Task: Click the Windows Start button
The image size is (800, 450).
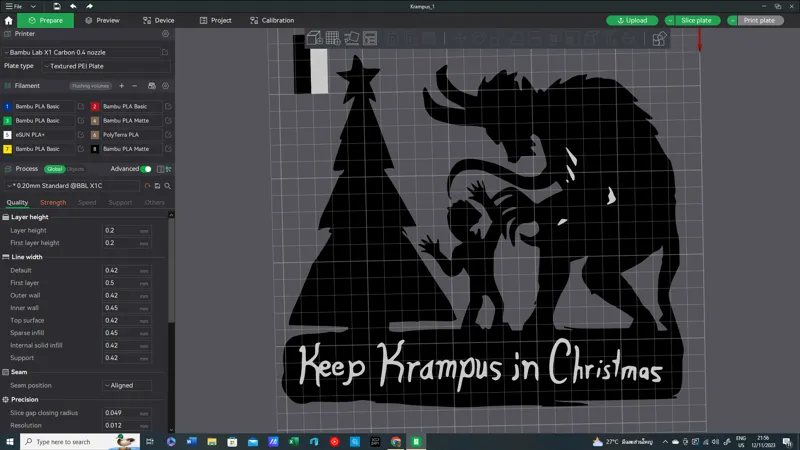Action: point(9,441)
